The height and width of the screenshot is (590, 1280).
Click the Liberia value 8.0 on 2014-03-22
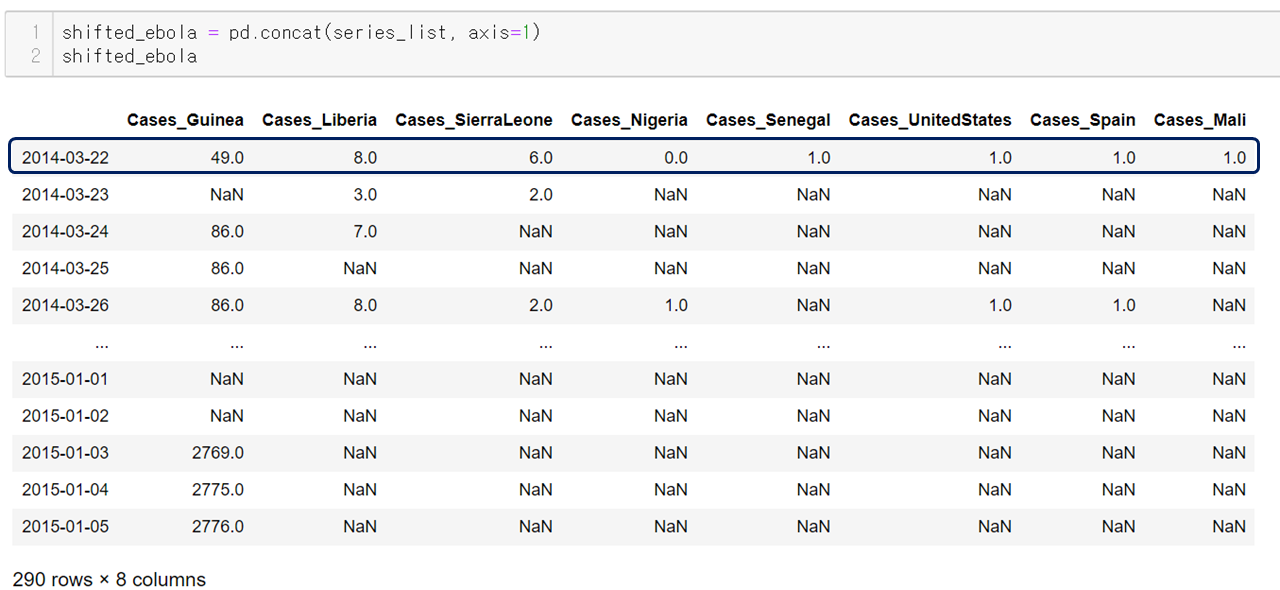[365, 158]
